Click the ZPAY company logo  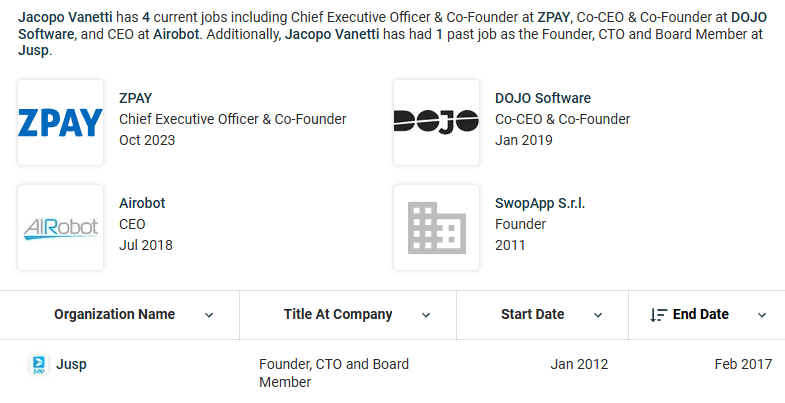61,123
